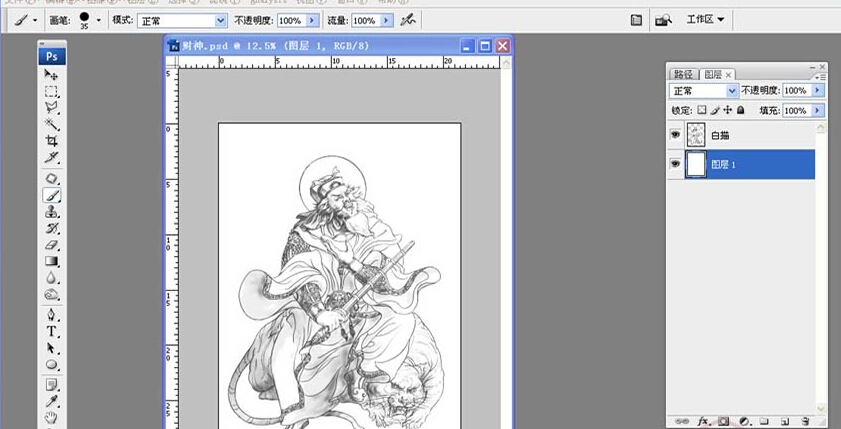Viewport: 841px width, 429px height.
Task: Toggle the brushes panel icon in options bar
Action: point(636,20)
